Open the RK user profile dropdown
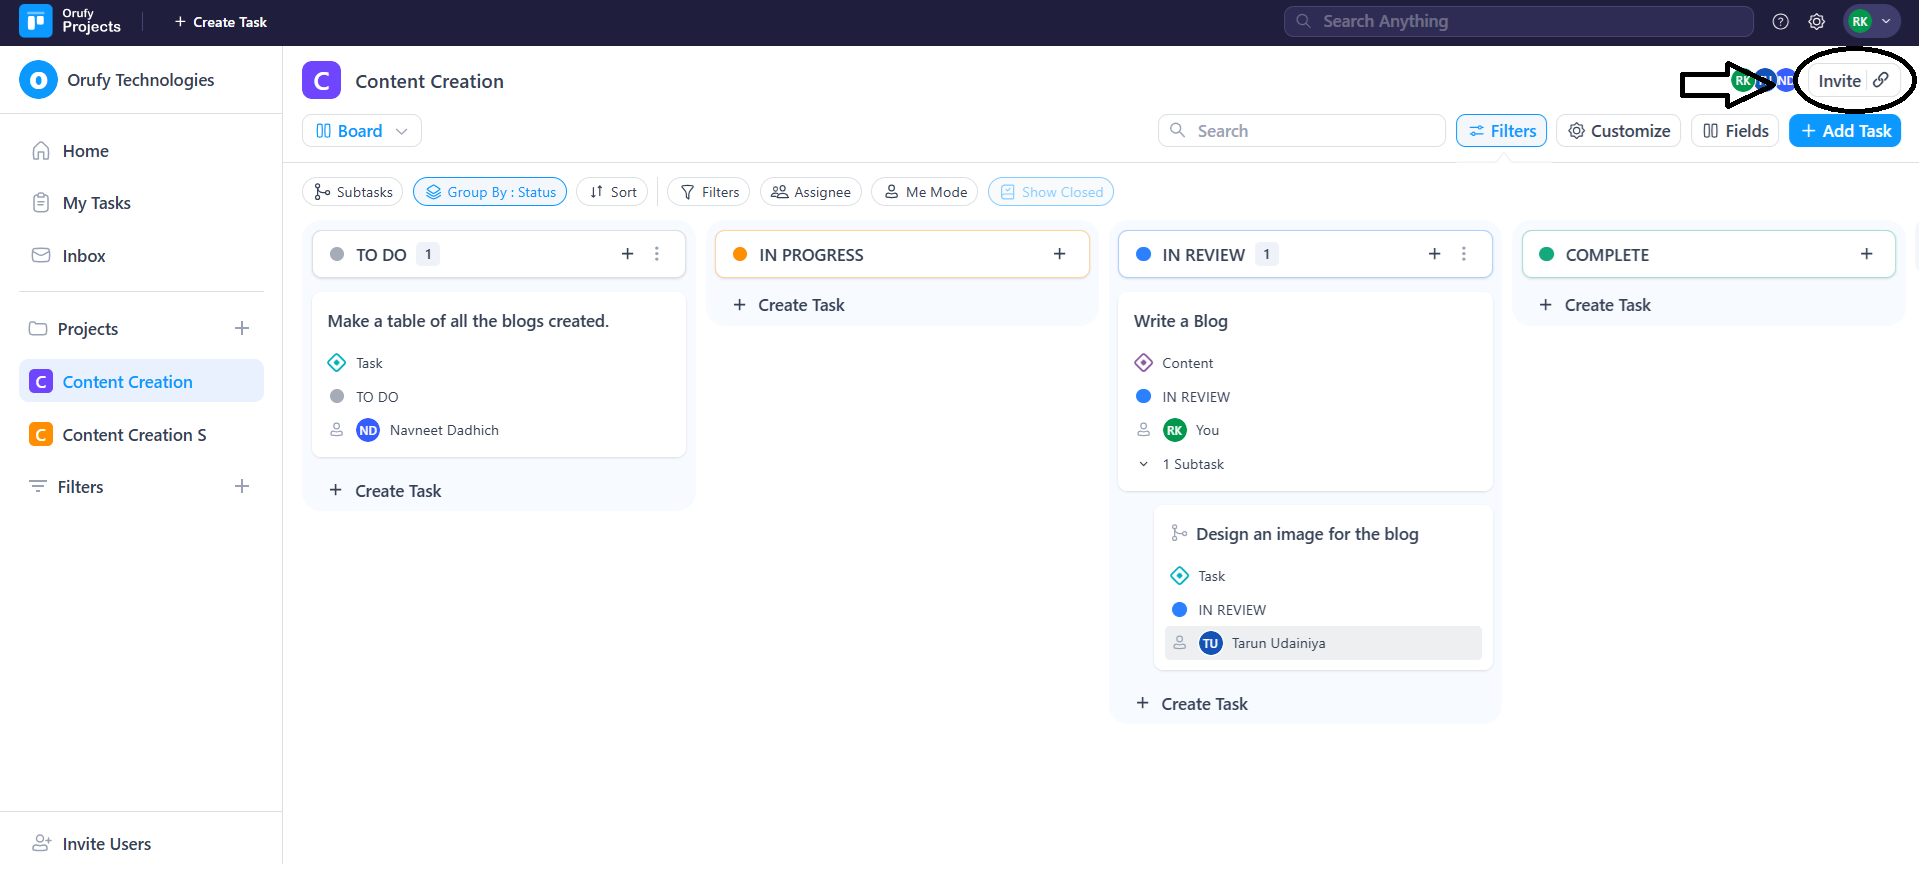Image resolution: width=1919 pixels, height=872 pixels. coord(1871,21)
